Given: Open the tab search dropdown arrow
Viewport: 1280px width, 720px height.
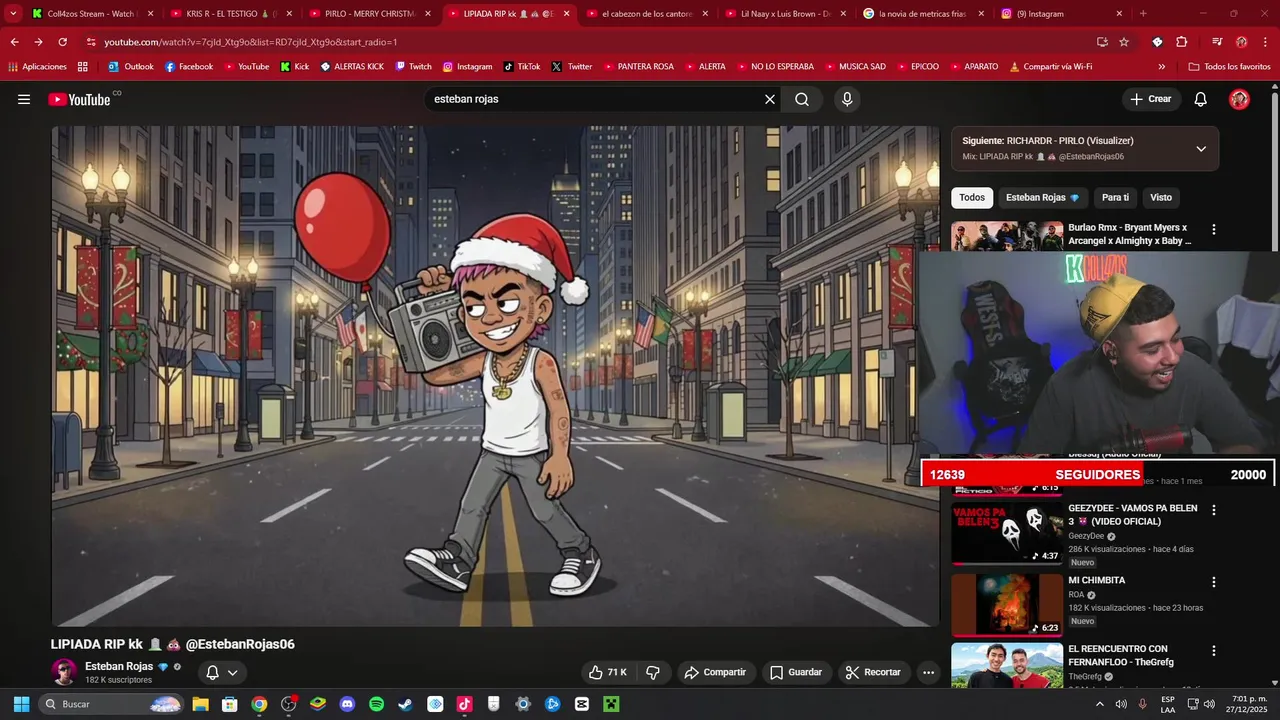Looking at the screenshot, I should [13, 14].
